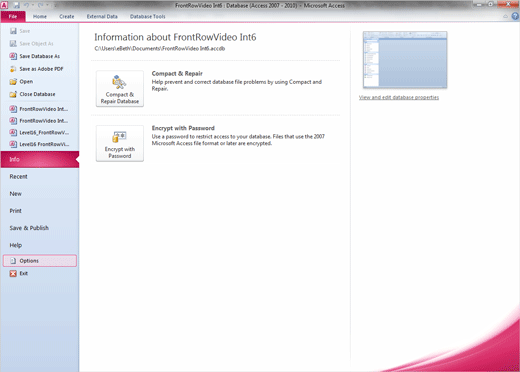Select Info in Backstage sidebar
Image resolution: width=520 pixels, height=372 pixels.
pyautogui.click(x=40, y=159)
